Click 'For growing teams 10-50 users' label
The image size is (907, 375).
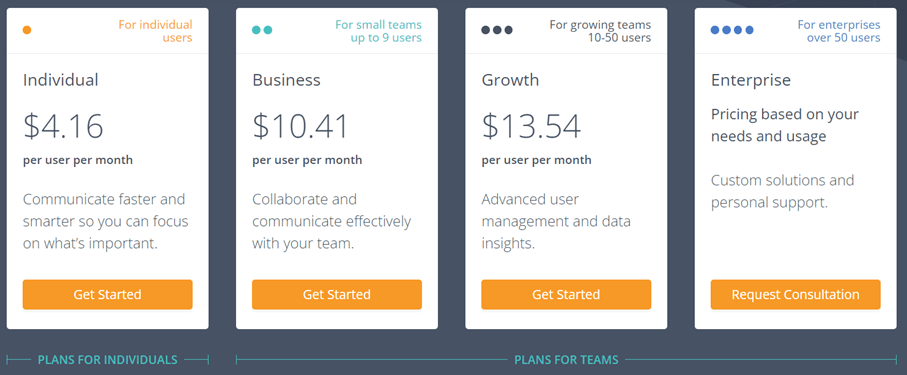click(600, 31)
